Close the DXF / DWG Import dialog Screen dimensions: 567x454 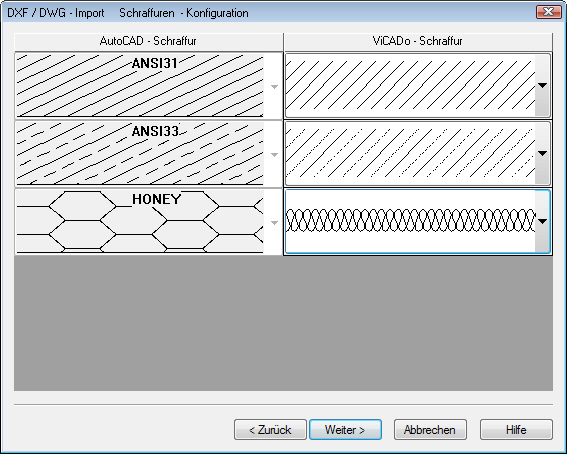[549, 12]
